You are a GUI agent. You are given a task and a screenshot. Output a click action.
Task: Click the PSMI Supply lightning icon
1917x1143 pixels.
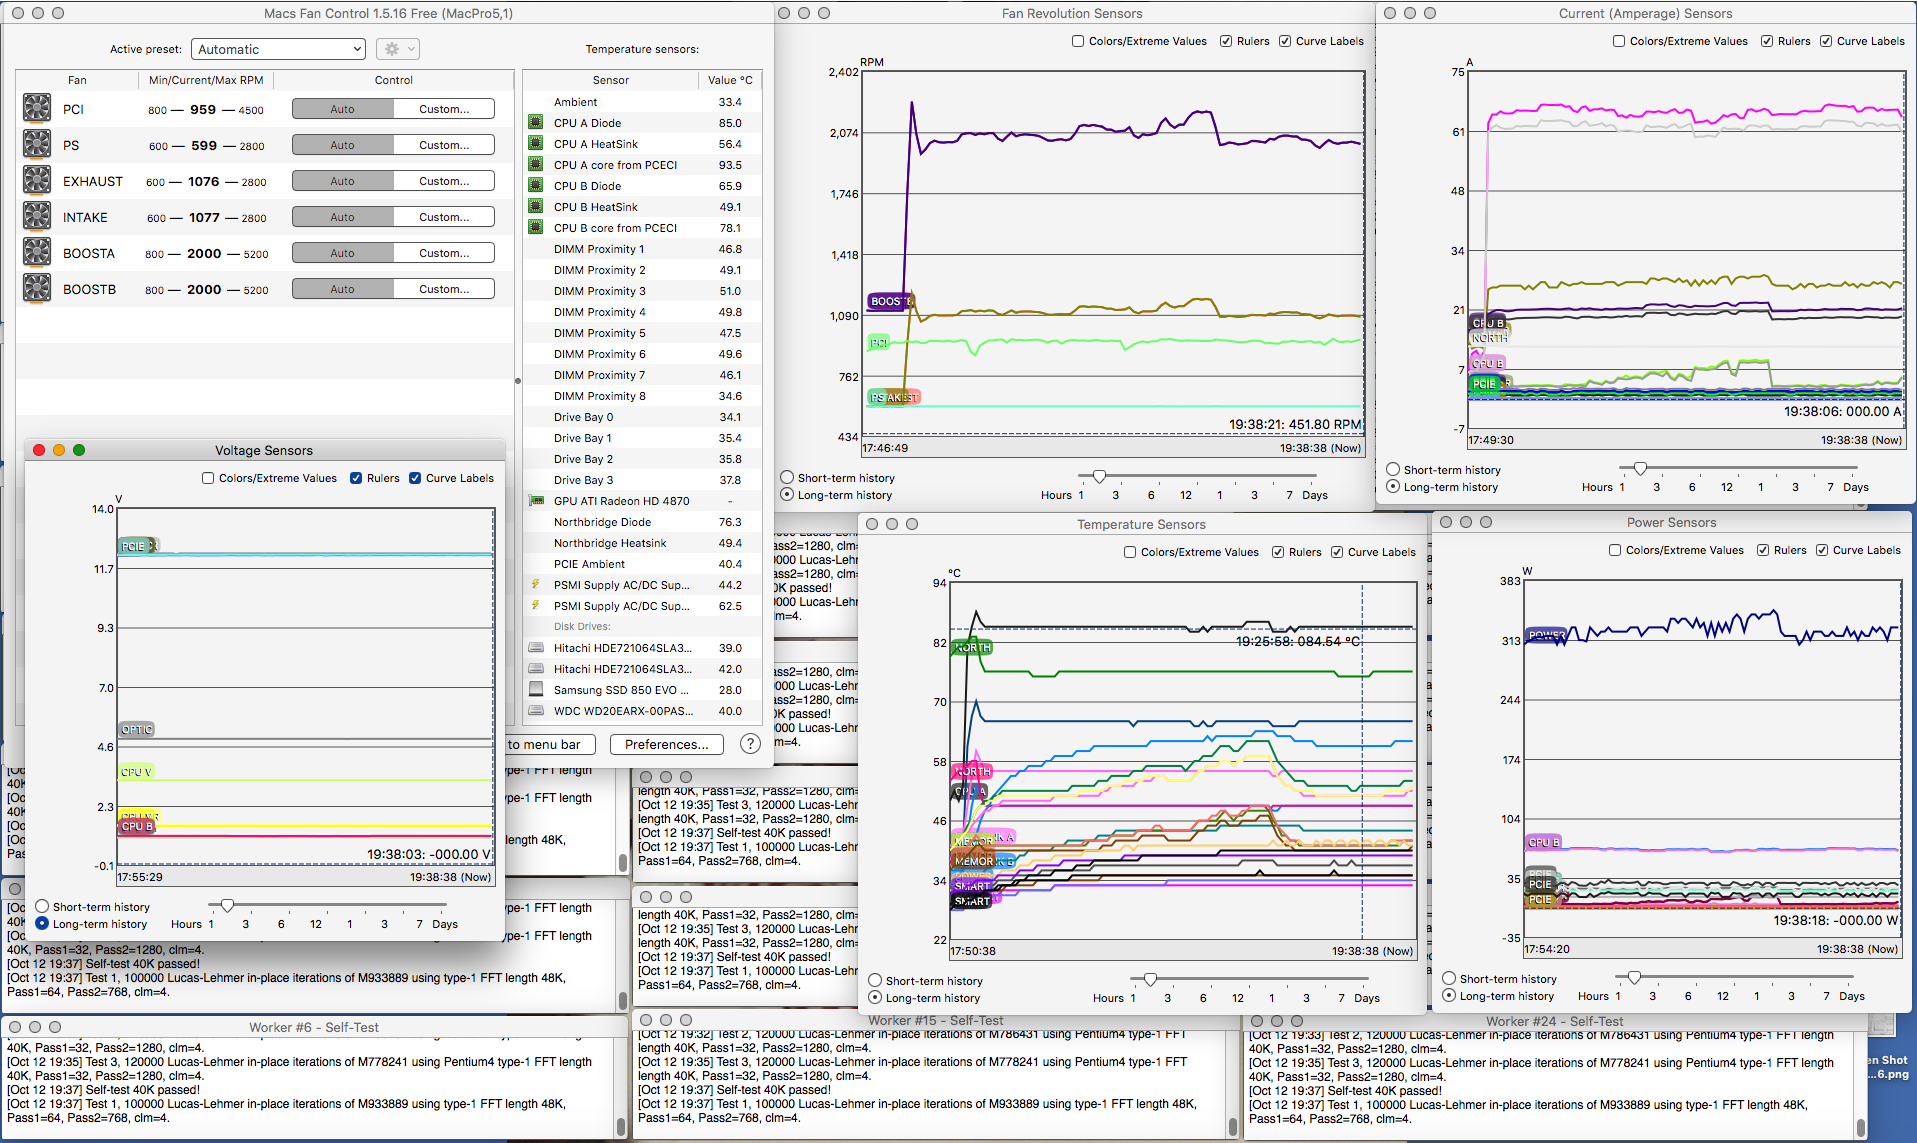[x=536, y=585]
